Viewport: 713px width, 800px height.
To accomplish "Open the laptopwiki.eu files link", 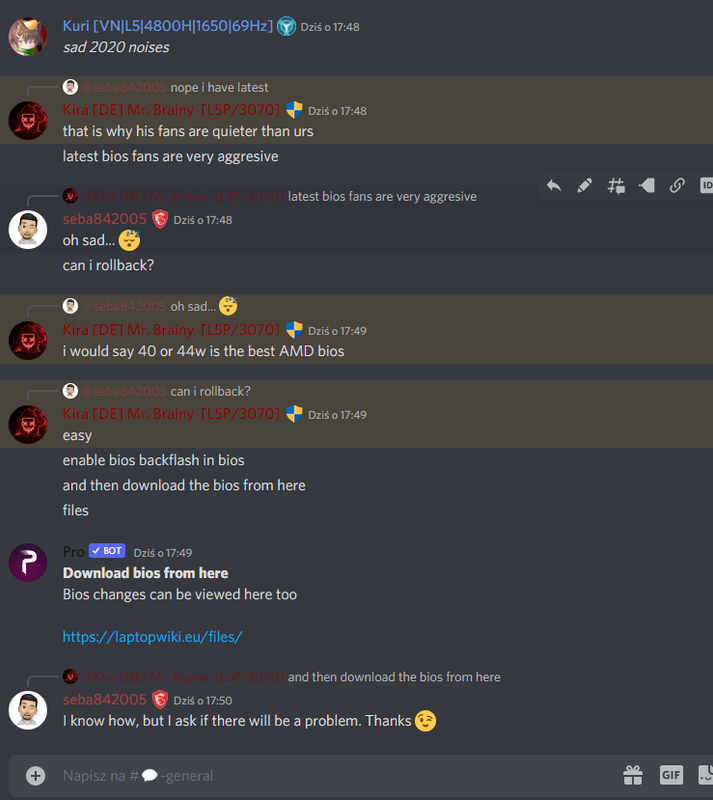I will pyautogui.click(x=152, y=637).
